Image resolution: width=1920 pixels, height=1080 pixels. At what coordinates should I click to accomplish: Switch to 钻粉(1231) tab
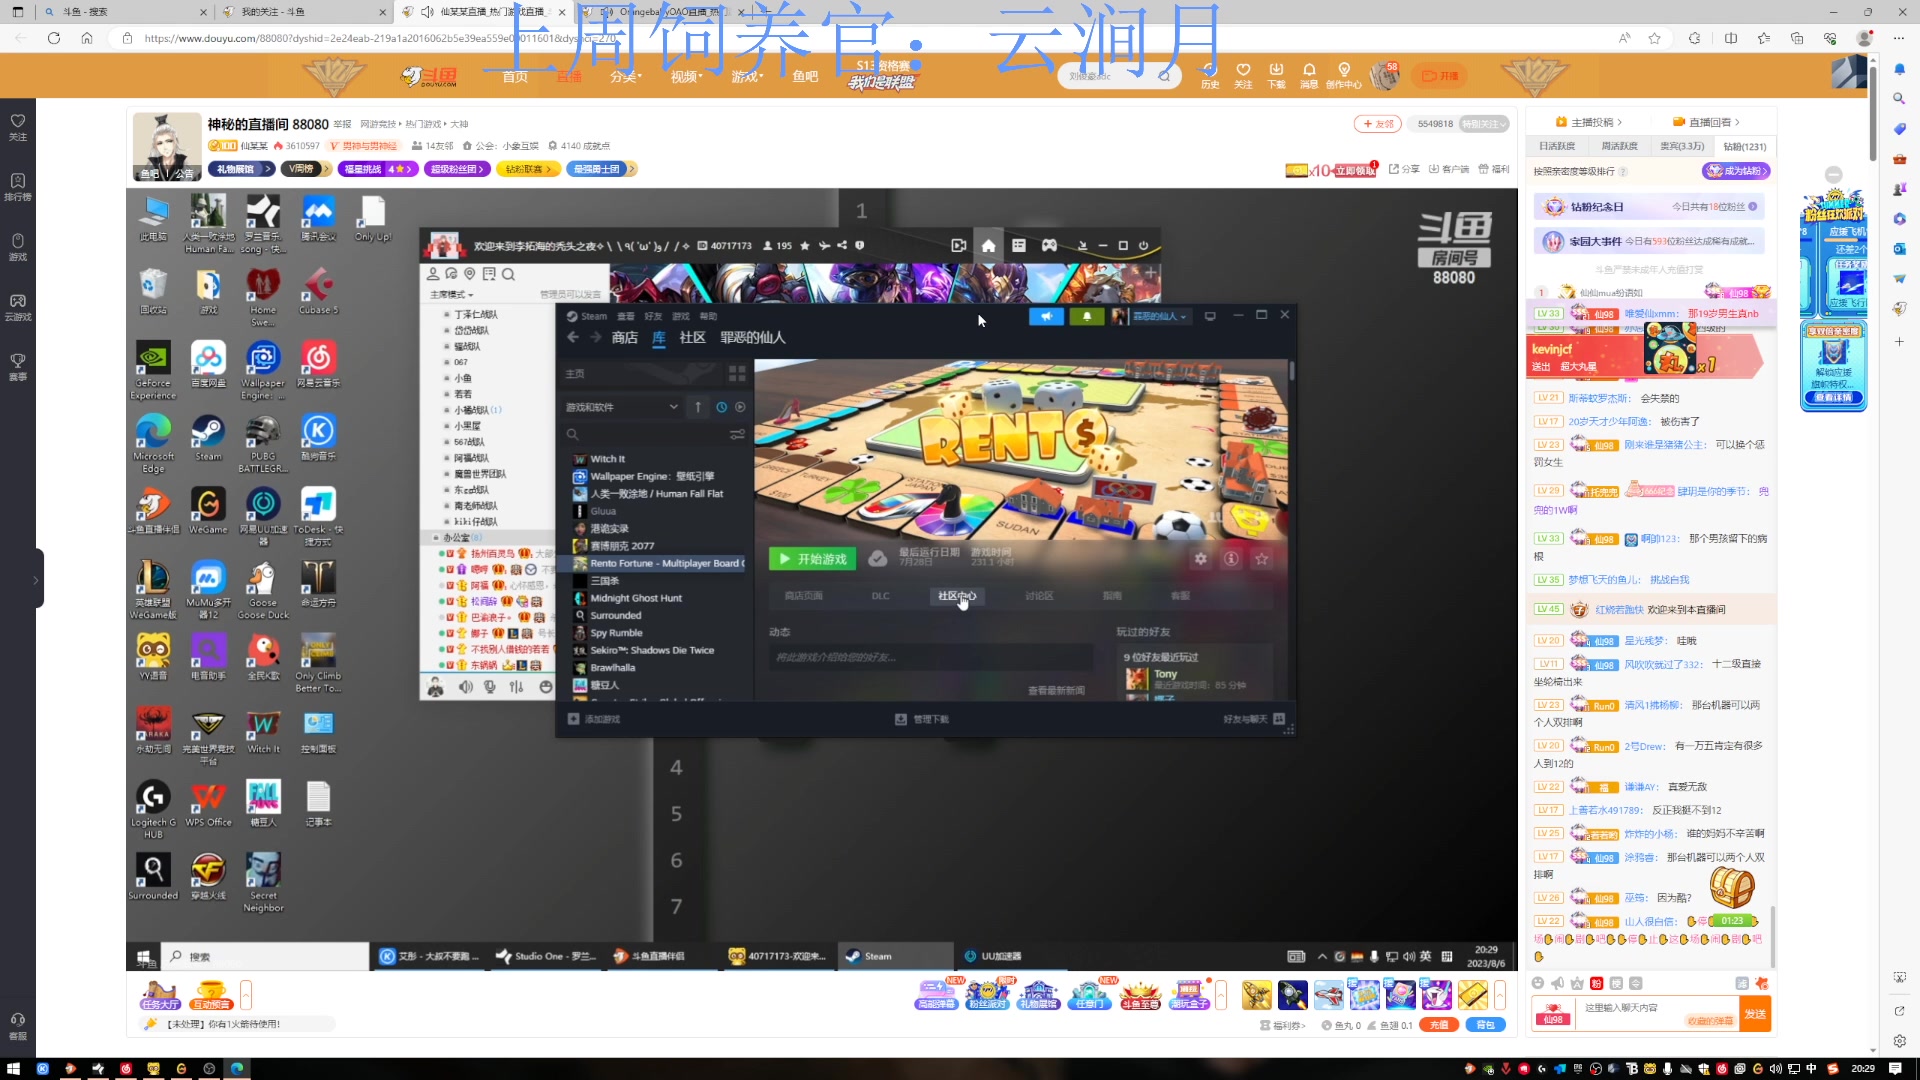[1745, 146]
